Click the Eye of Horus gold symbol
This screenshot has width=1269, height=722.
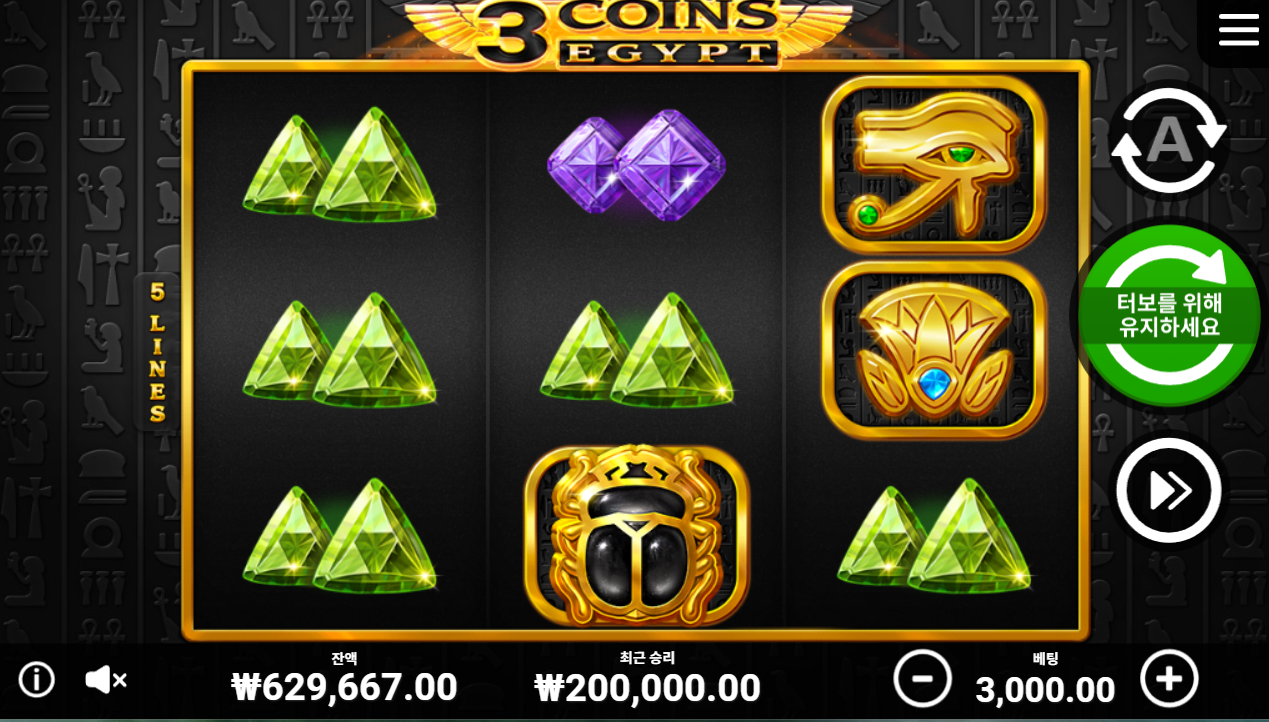pyautogui.click(x=934, y=165)
